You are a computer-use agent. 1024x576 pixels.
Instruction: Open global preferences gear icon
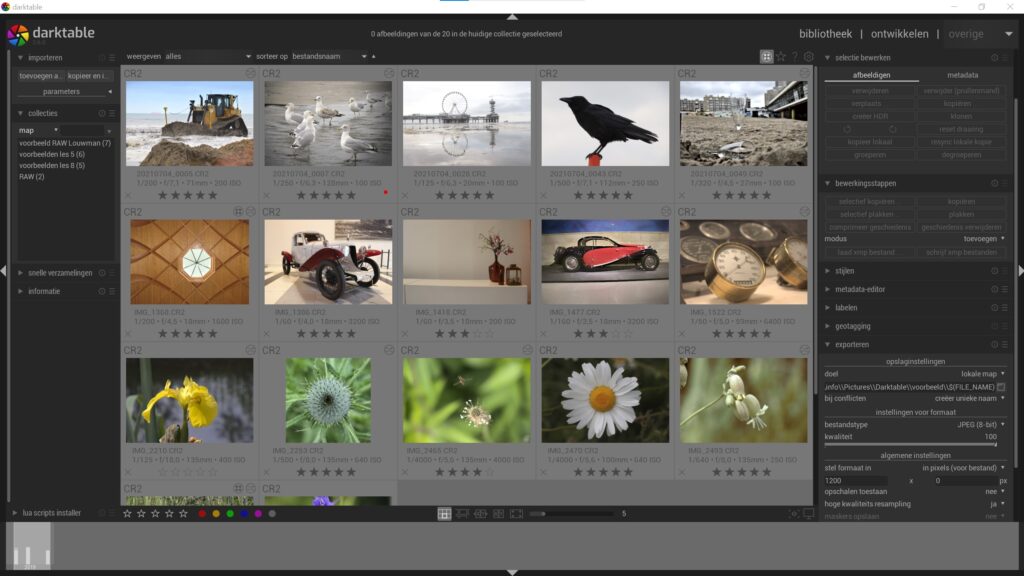(808, 57)
